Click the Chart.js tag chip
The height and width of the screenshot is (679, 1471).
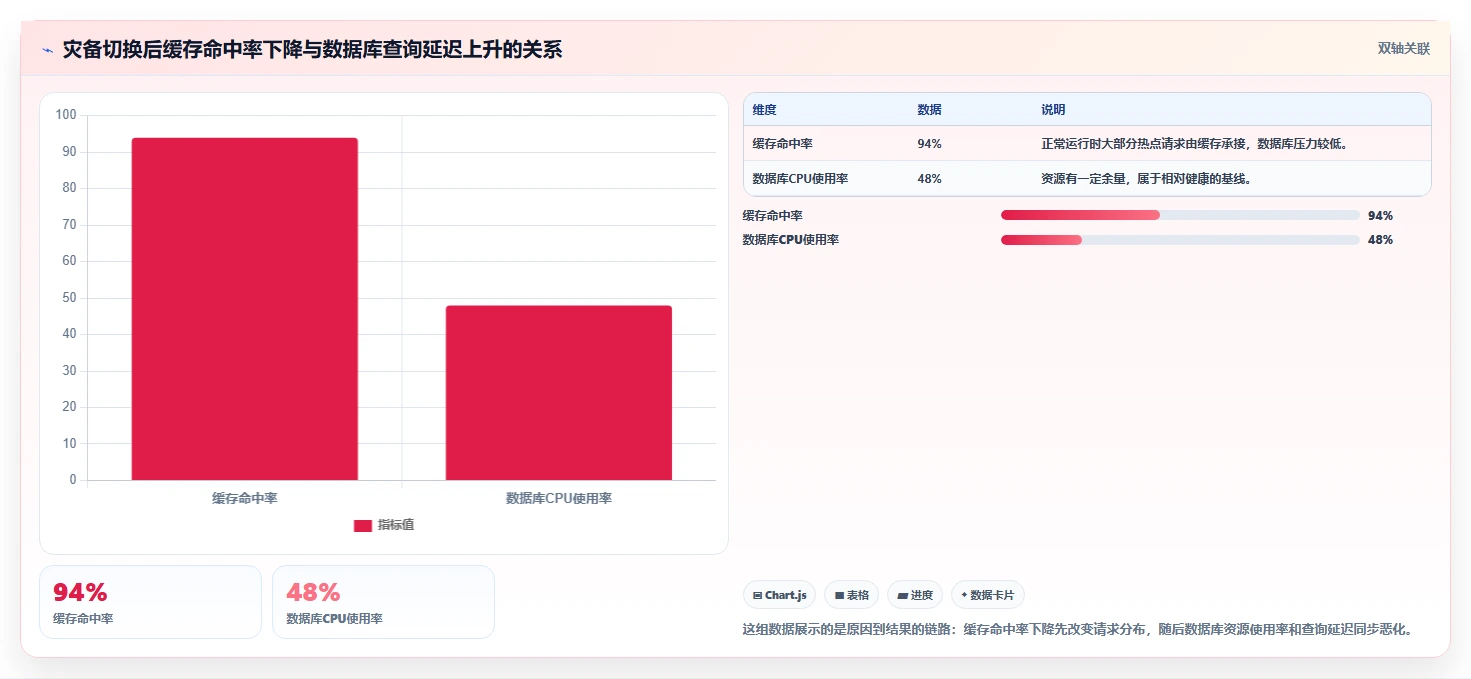pyautogui.click(x=780, y=595)
